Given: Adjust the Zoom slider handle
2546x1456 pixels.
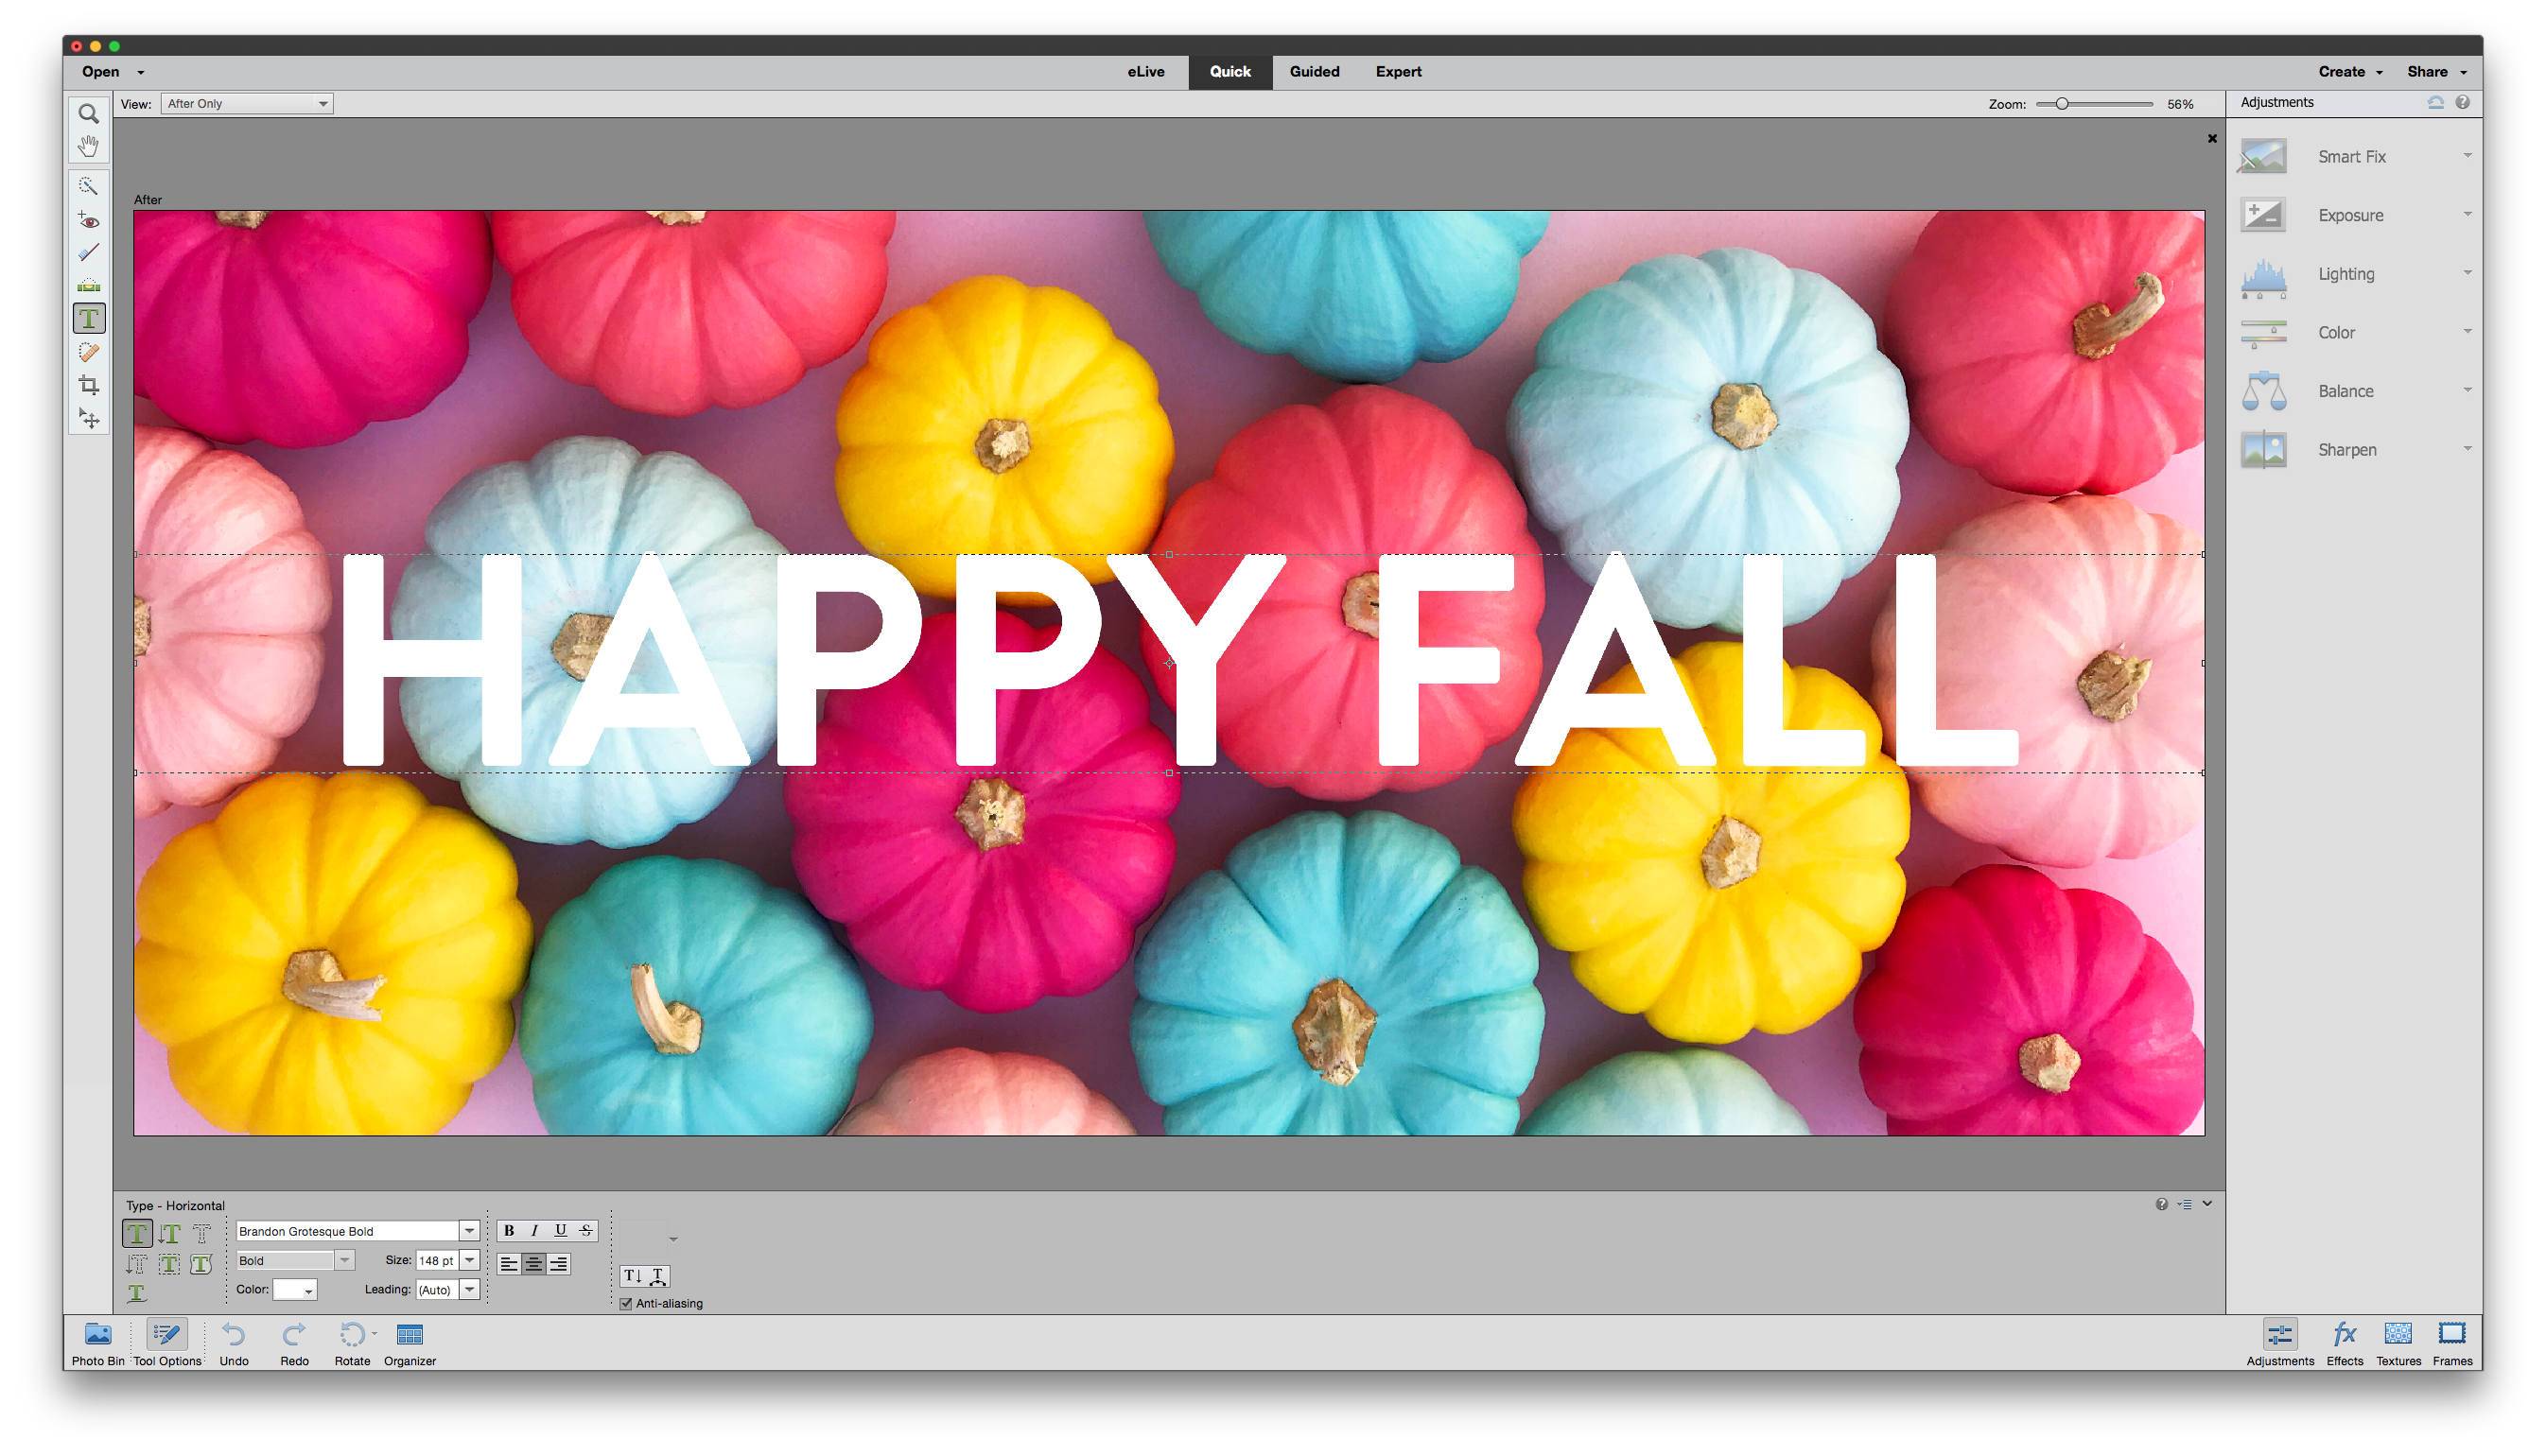Looking at the screenshot, I should click(x=2062, y=104).
